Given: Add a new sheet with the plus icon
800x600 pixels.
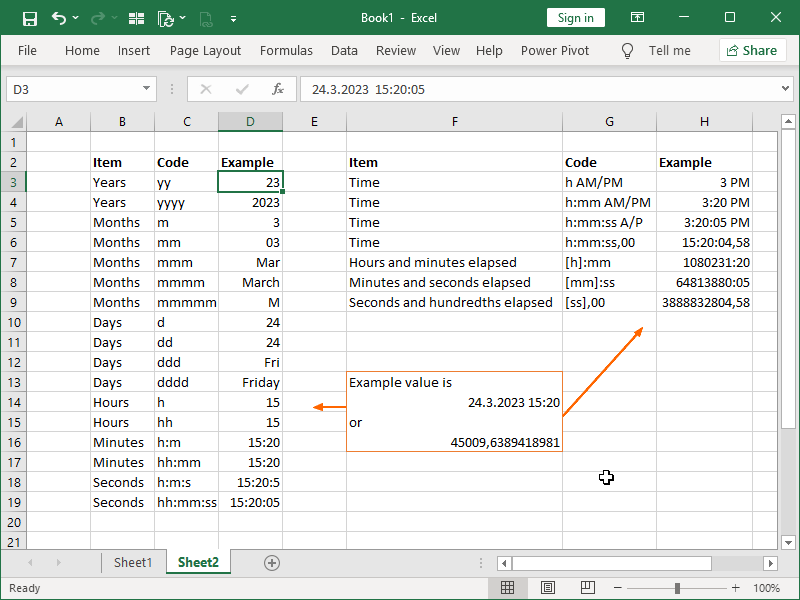Looking at the screenshot, I should click(272, 562).
